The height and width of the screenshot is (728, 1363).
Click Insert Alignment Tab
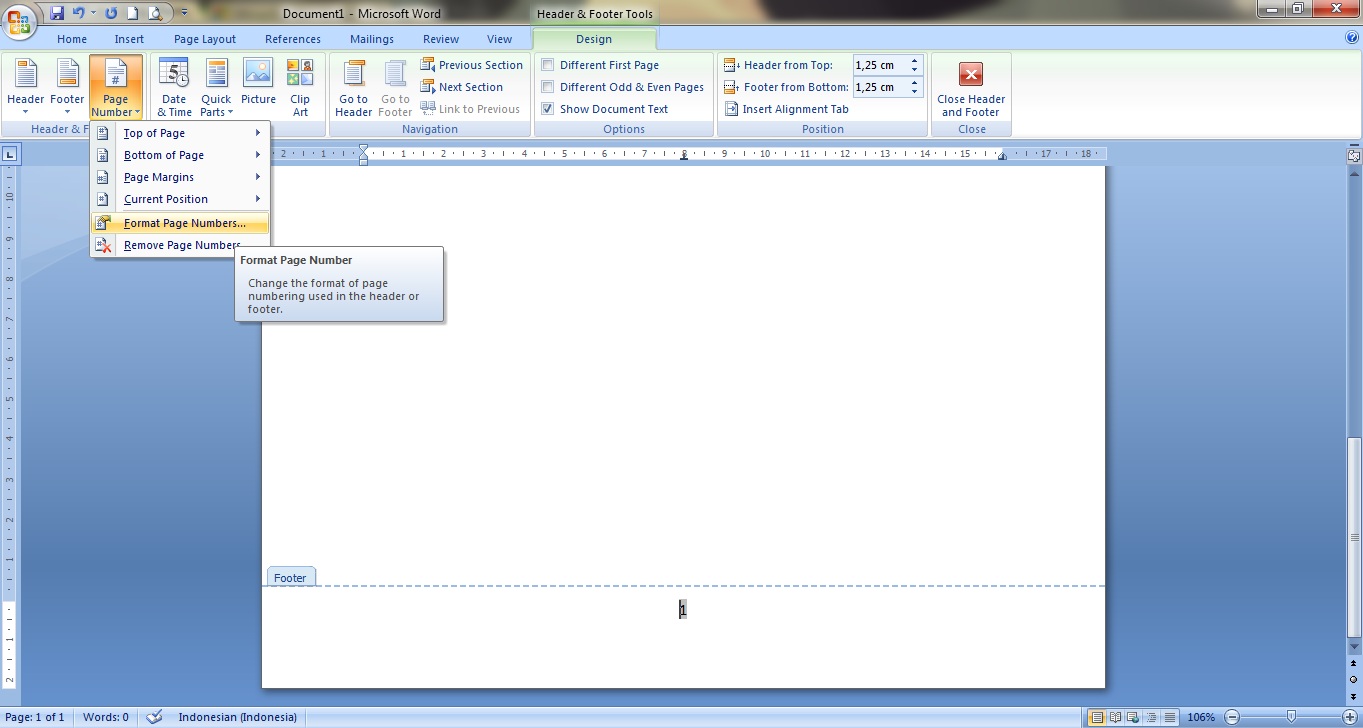click(x=786, y=109)
